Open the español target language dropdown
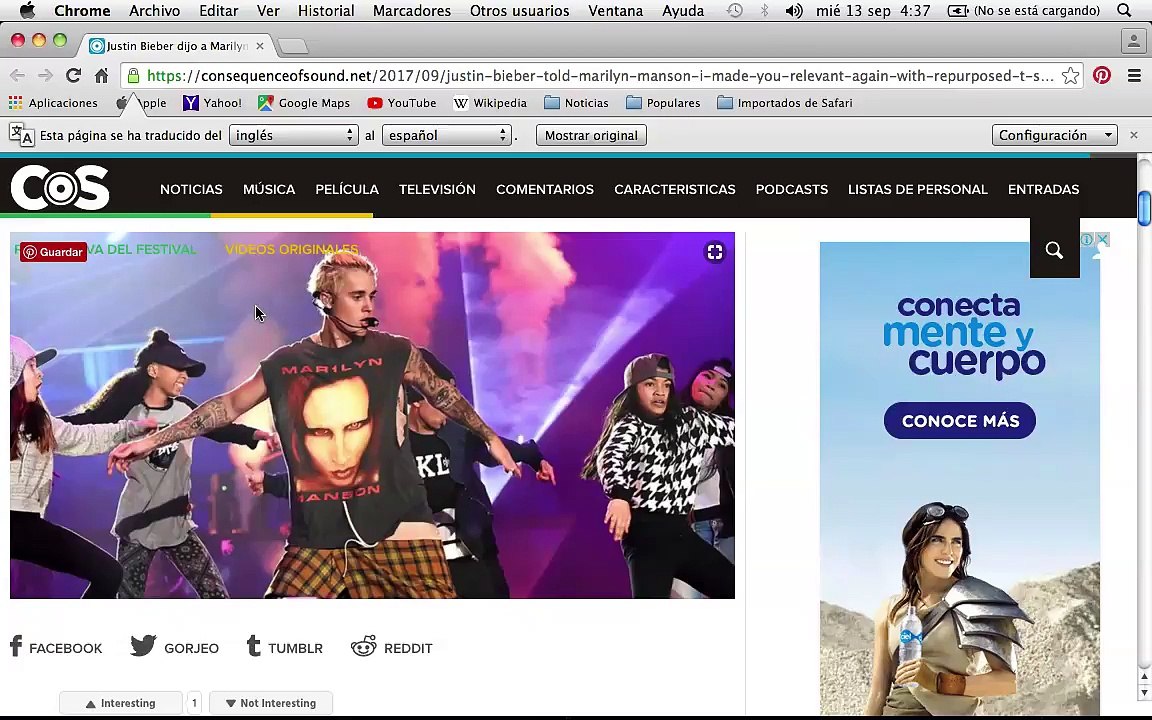 pyautogui.click(x=446, y=135)
